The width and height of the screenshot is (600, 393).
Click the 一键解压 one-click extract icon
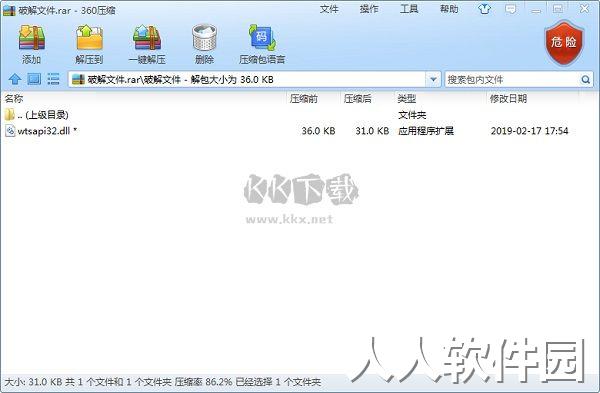(x=147, y=38)
